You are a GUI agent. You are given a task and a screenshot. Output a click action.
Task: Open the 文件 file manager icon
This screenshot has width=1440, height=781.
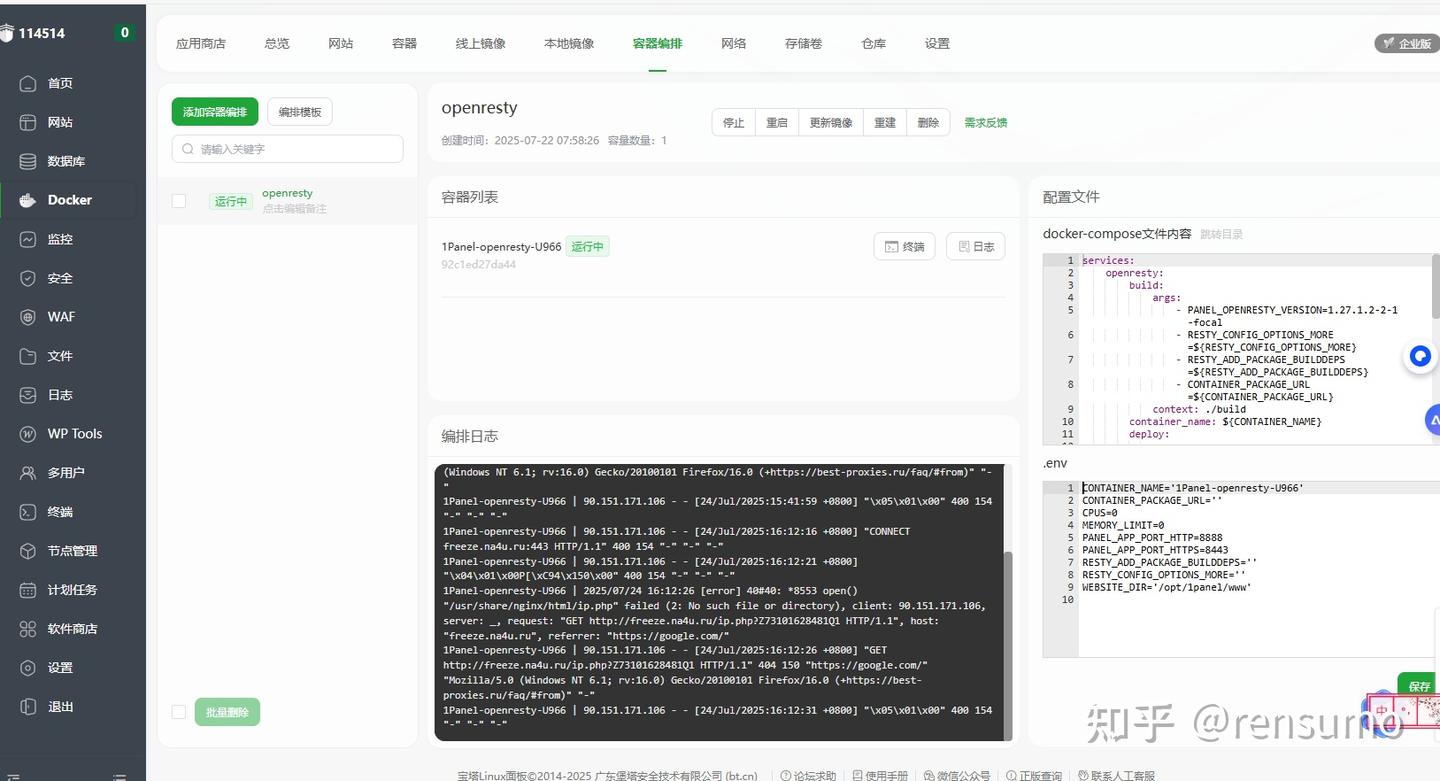[x=28, y=355]
